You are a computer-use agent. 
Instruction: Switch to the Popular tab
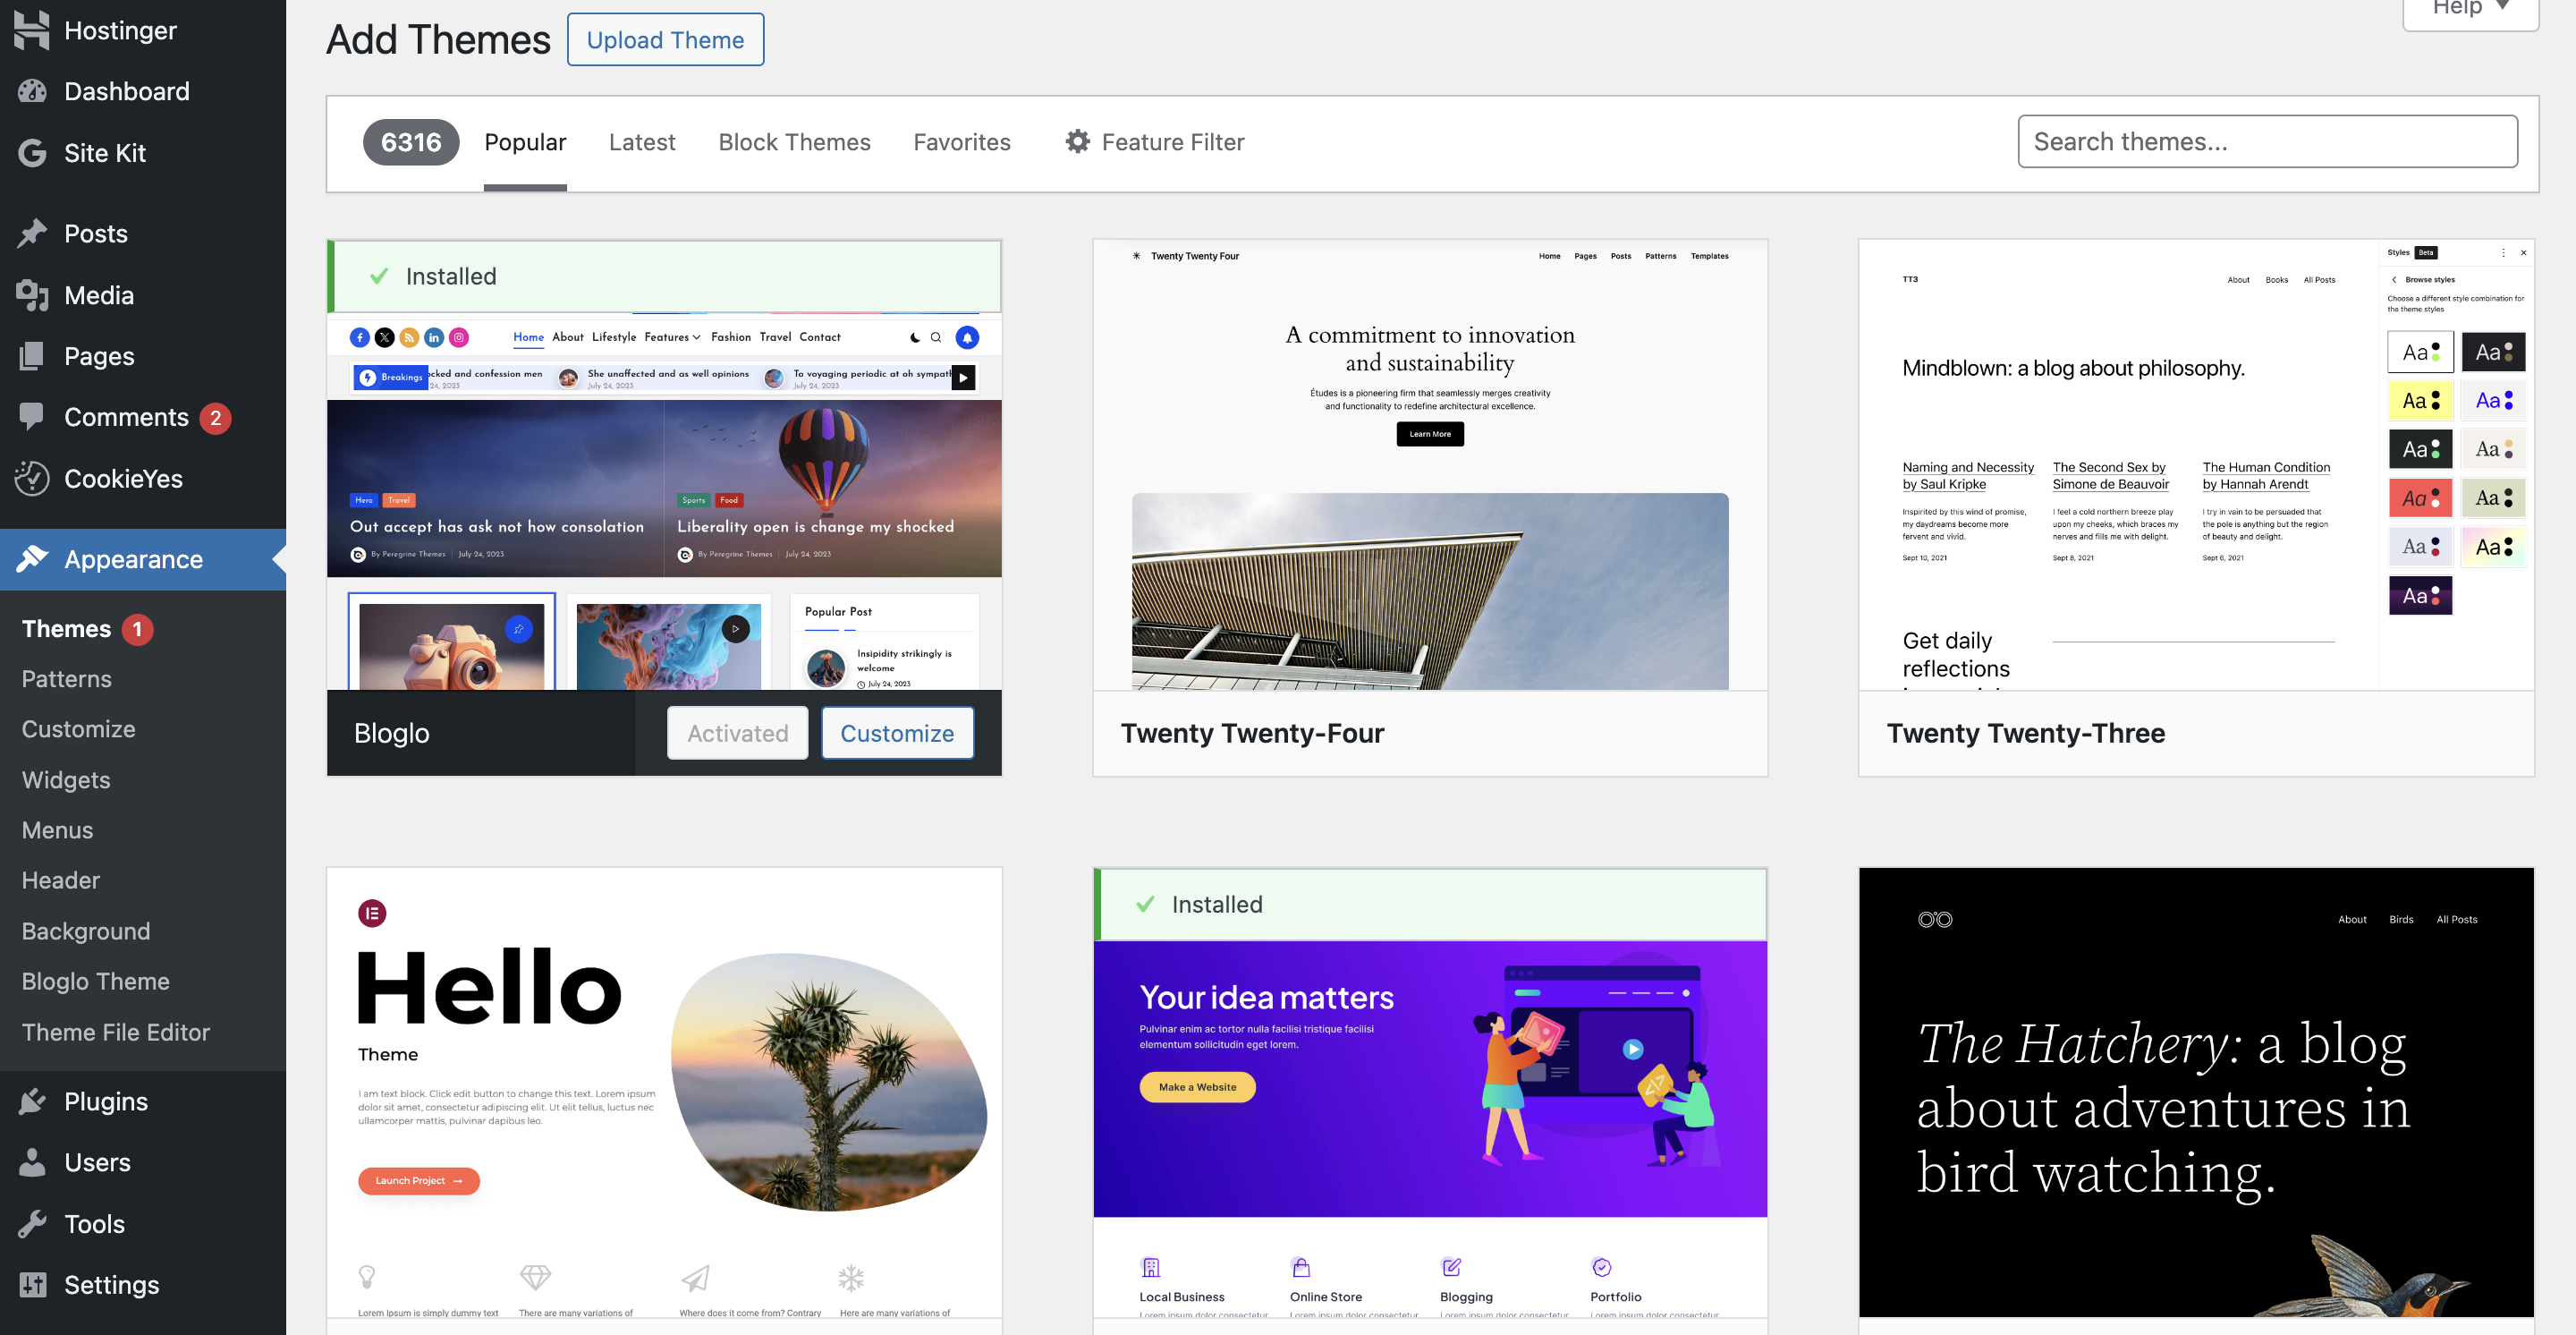point(525,142)
